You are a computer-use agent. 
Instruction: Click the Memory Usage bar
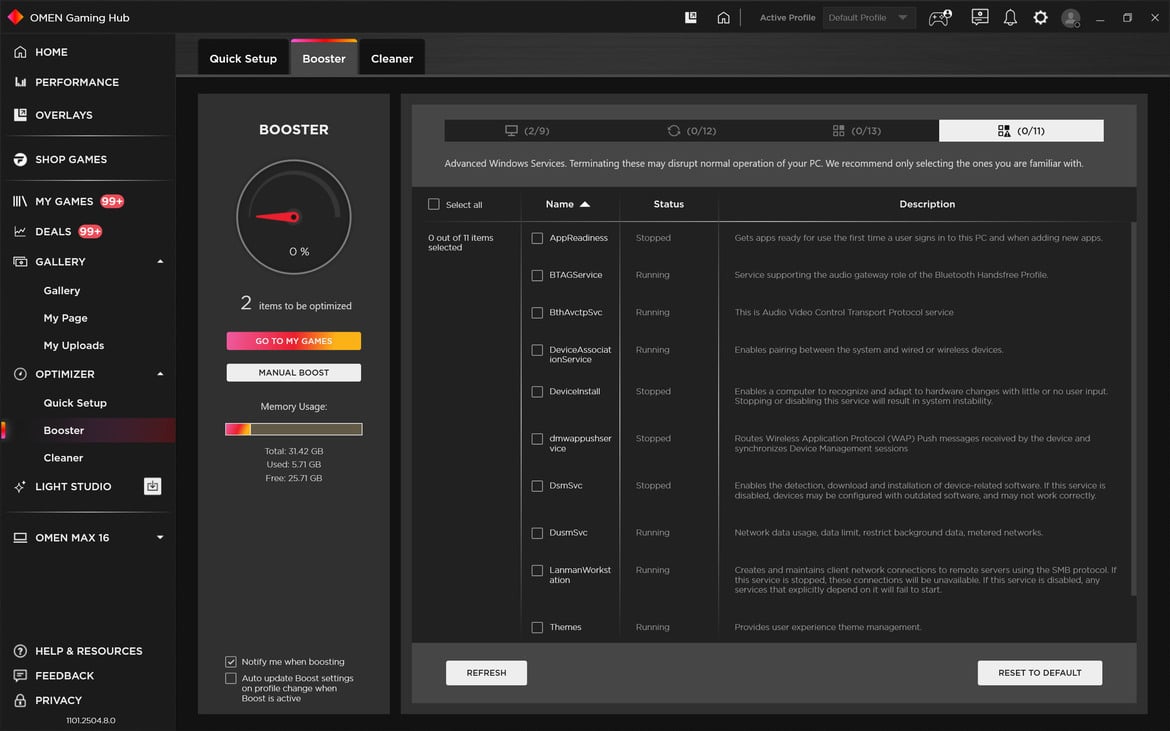click(x=294, y=429)
